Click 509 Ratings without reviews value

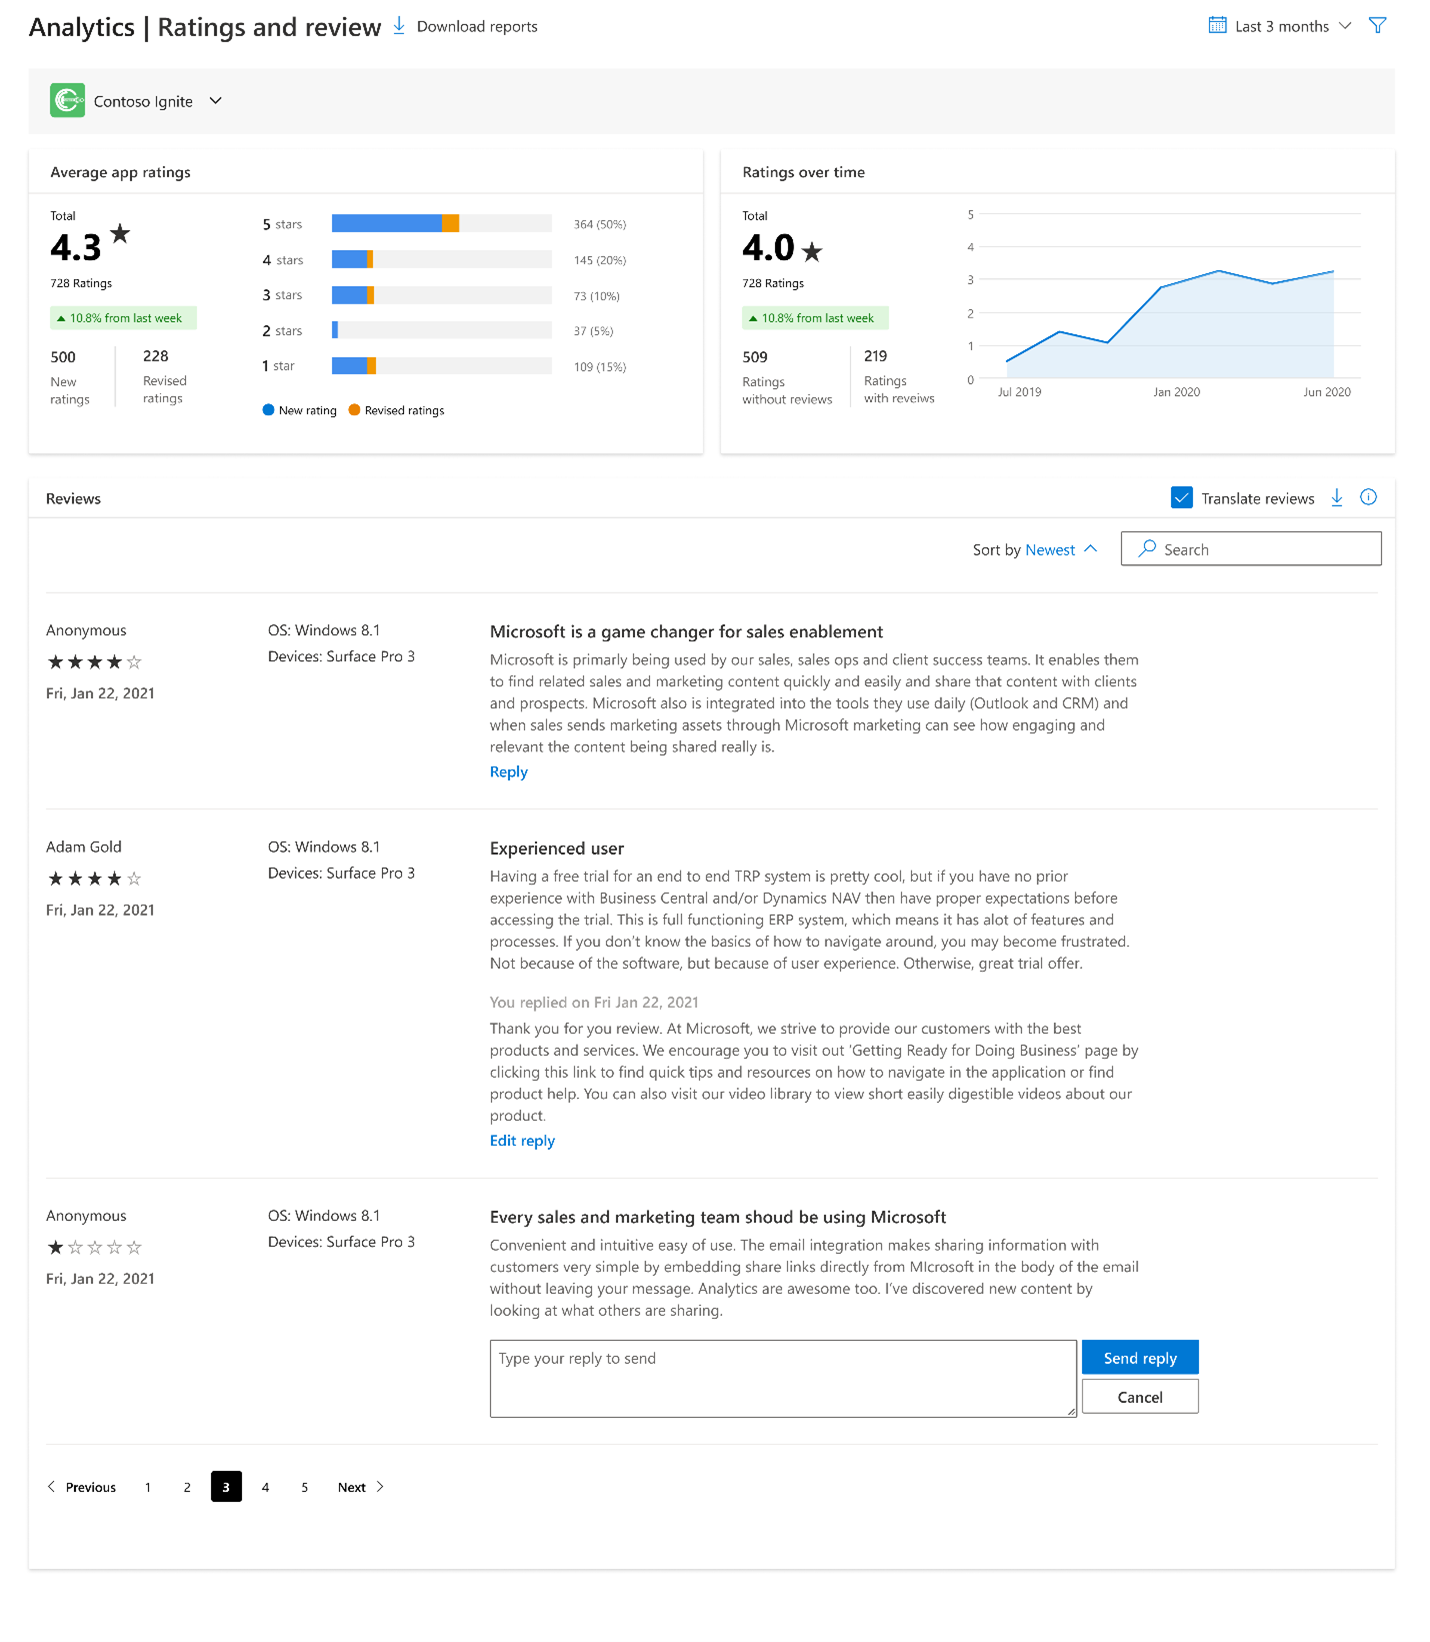755,357
